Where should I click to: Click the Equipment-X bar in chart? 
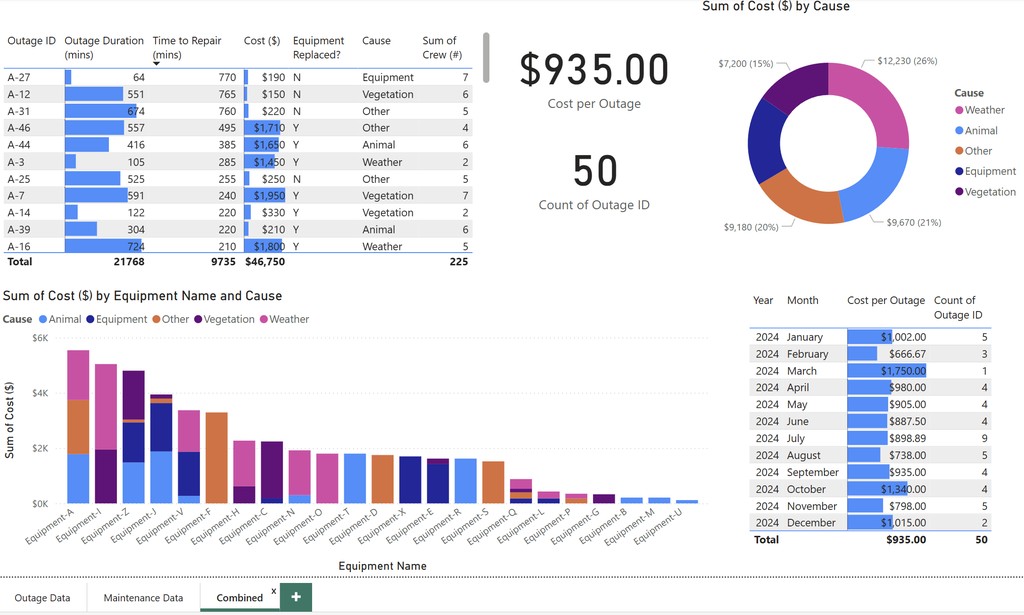410,480
